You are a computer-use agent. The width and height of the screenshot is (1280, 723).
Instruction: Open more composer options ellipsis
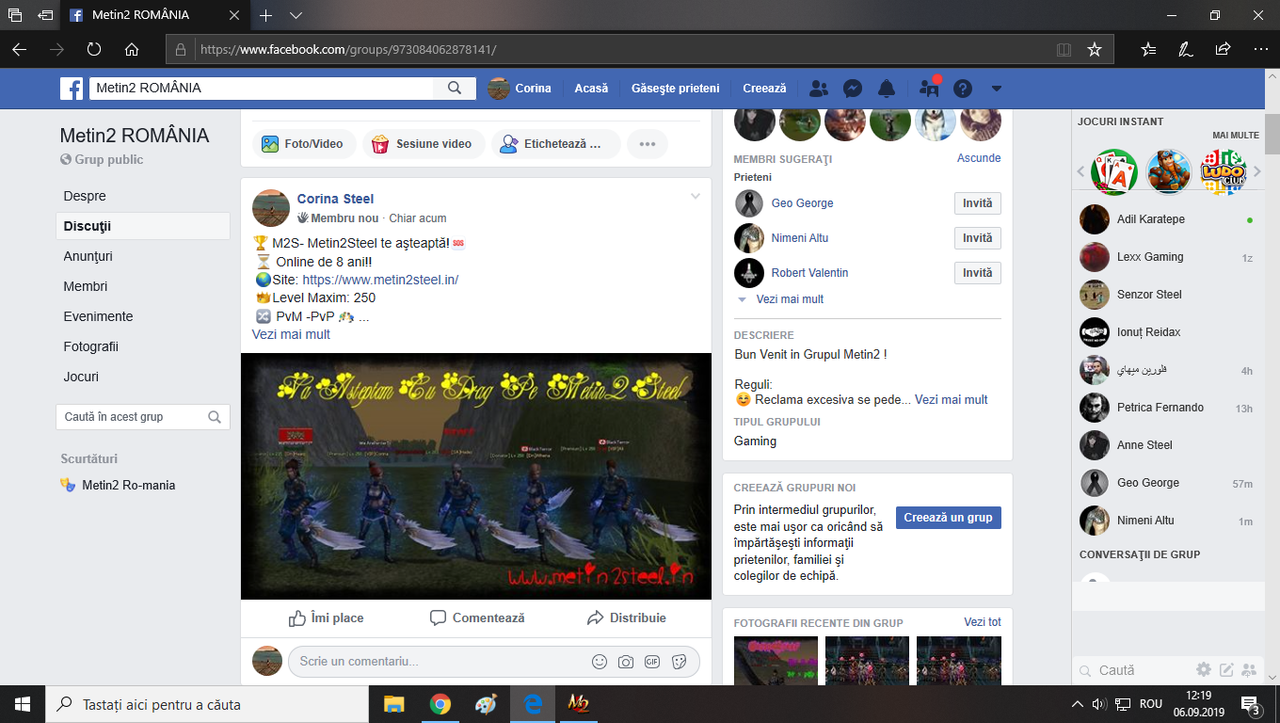click(x=647, y=144)
